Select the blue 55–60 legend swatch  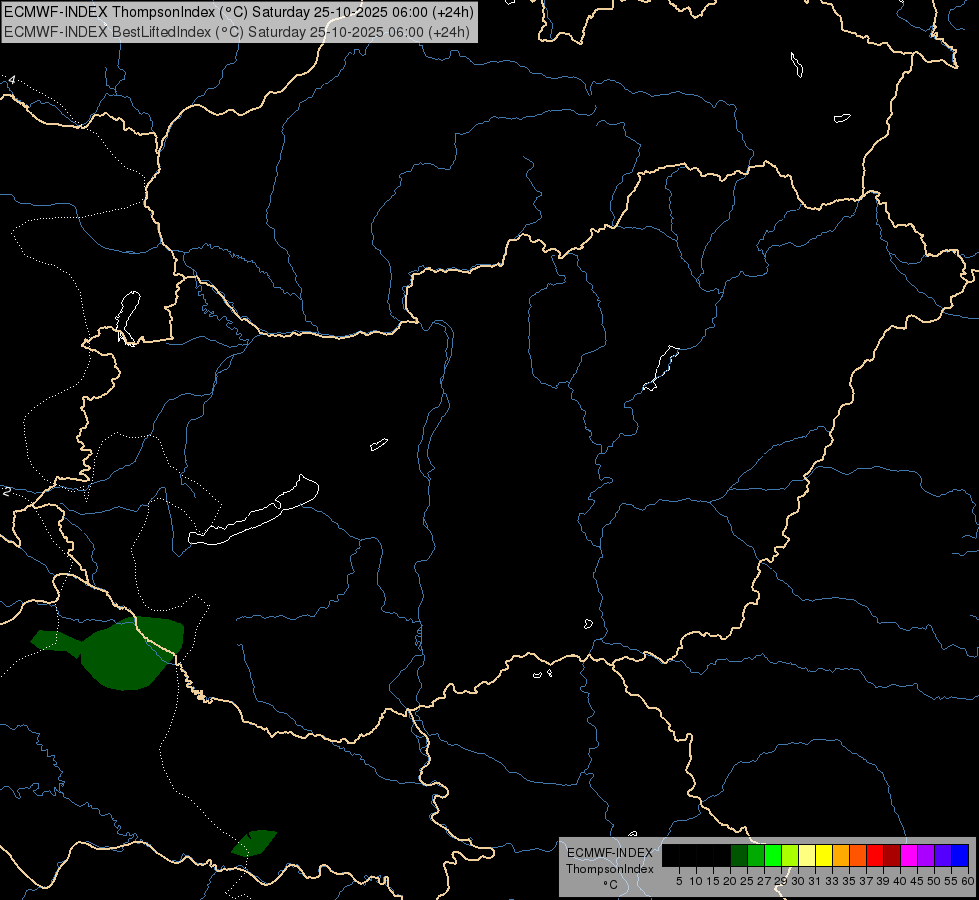click(960, 855)
